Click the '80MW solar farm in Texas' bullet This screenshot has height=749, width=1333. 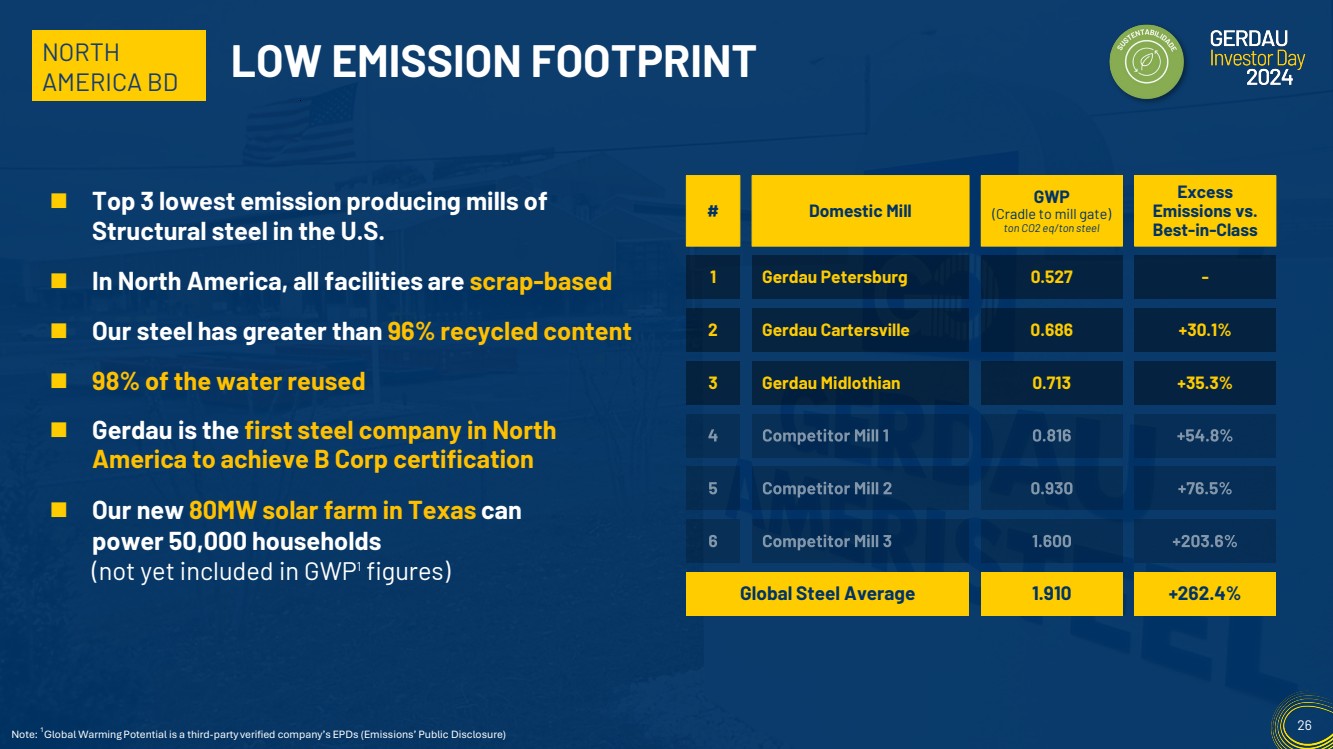[x=306, y=525]
